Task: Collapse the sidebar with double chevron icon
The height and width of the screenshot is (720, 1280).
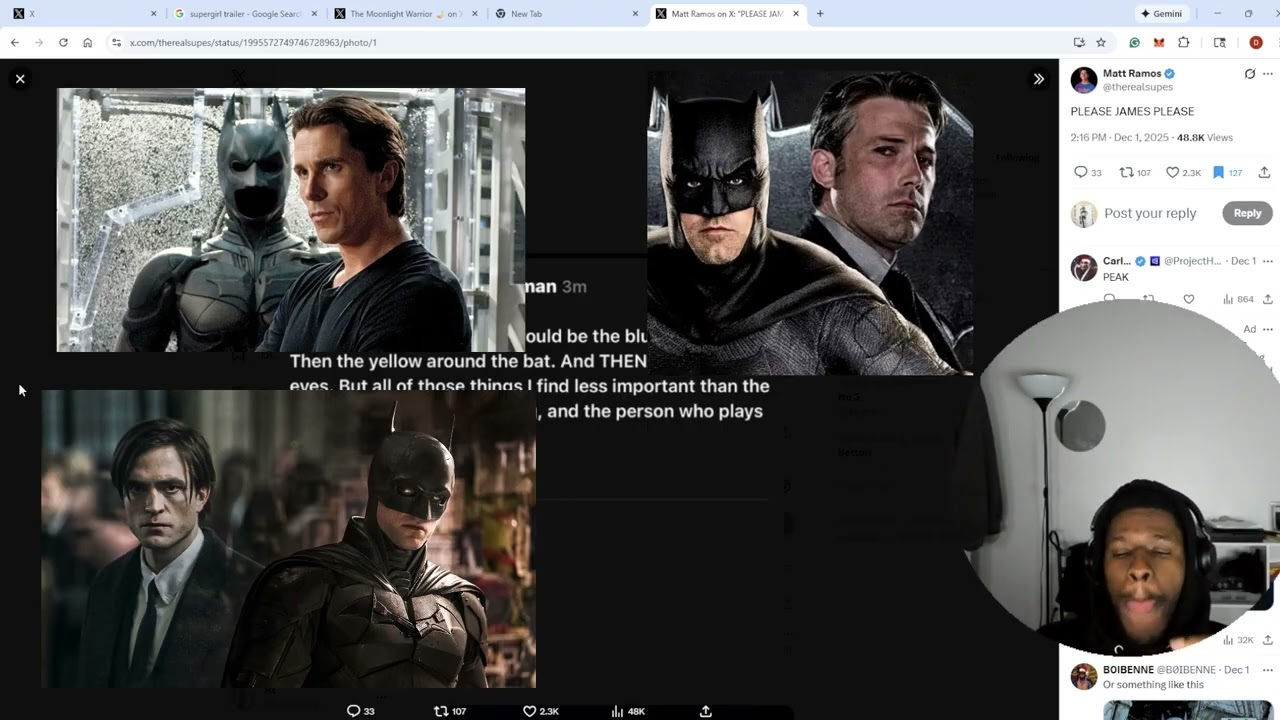Action: [1038, 79]
